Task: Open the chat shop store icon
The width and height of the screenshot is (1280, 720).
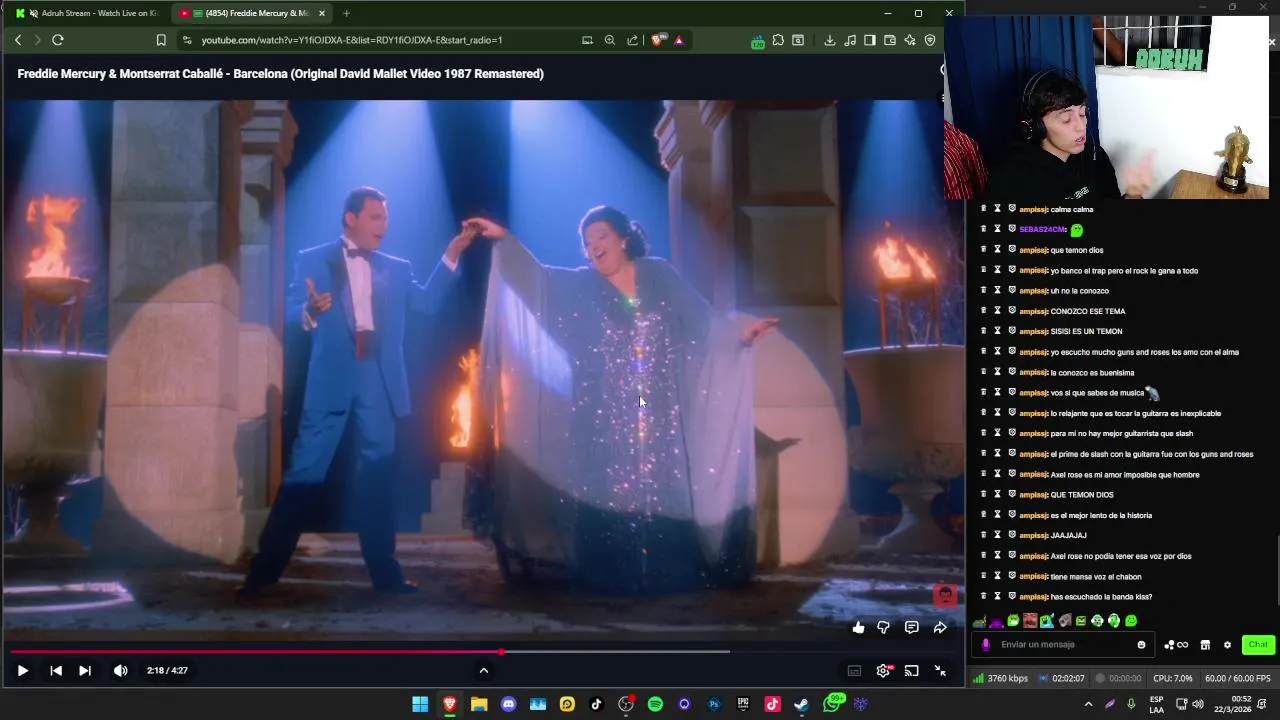Action: (x=1205, y=645)
